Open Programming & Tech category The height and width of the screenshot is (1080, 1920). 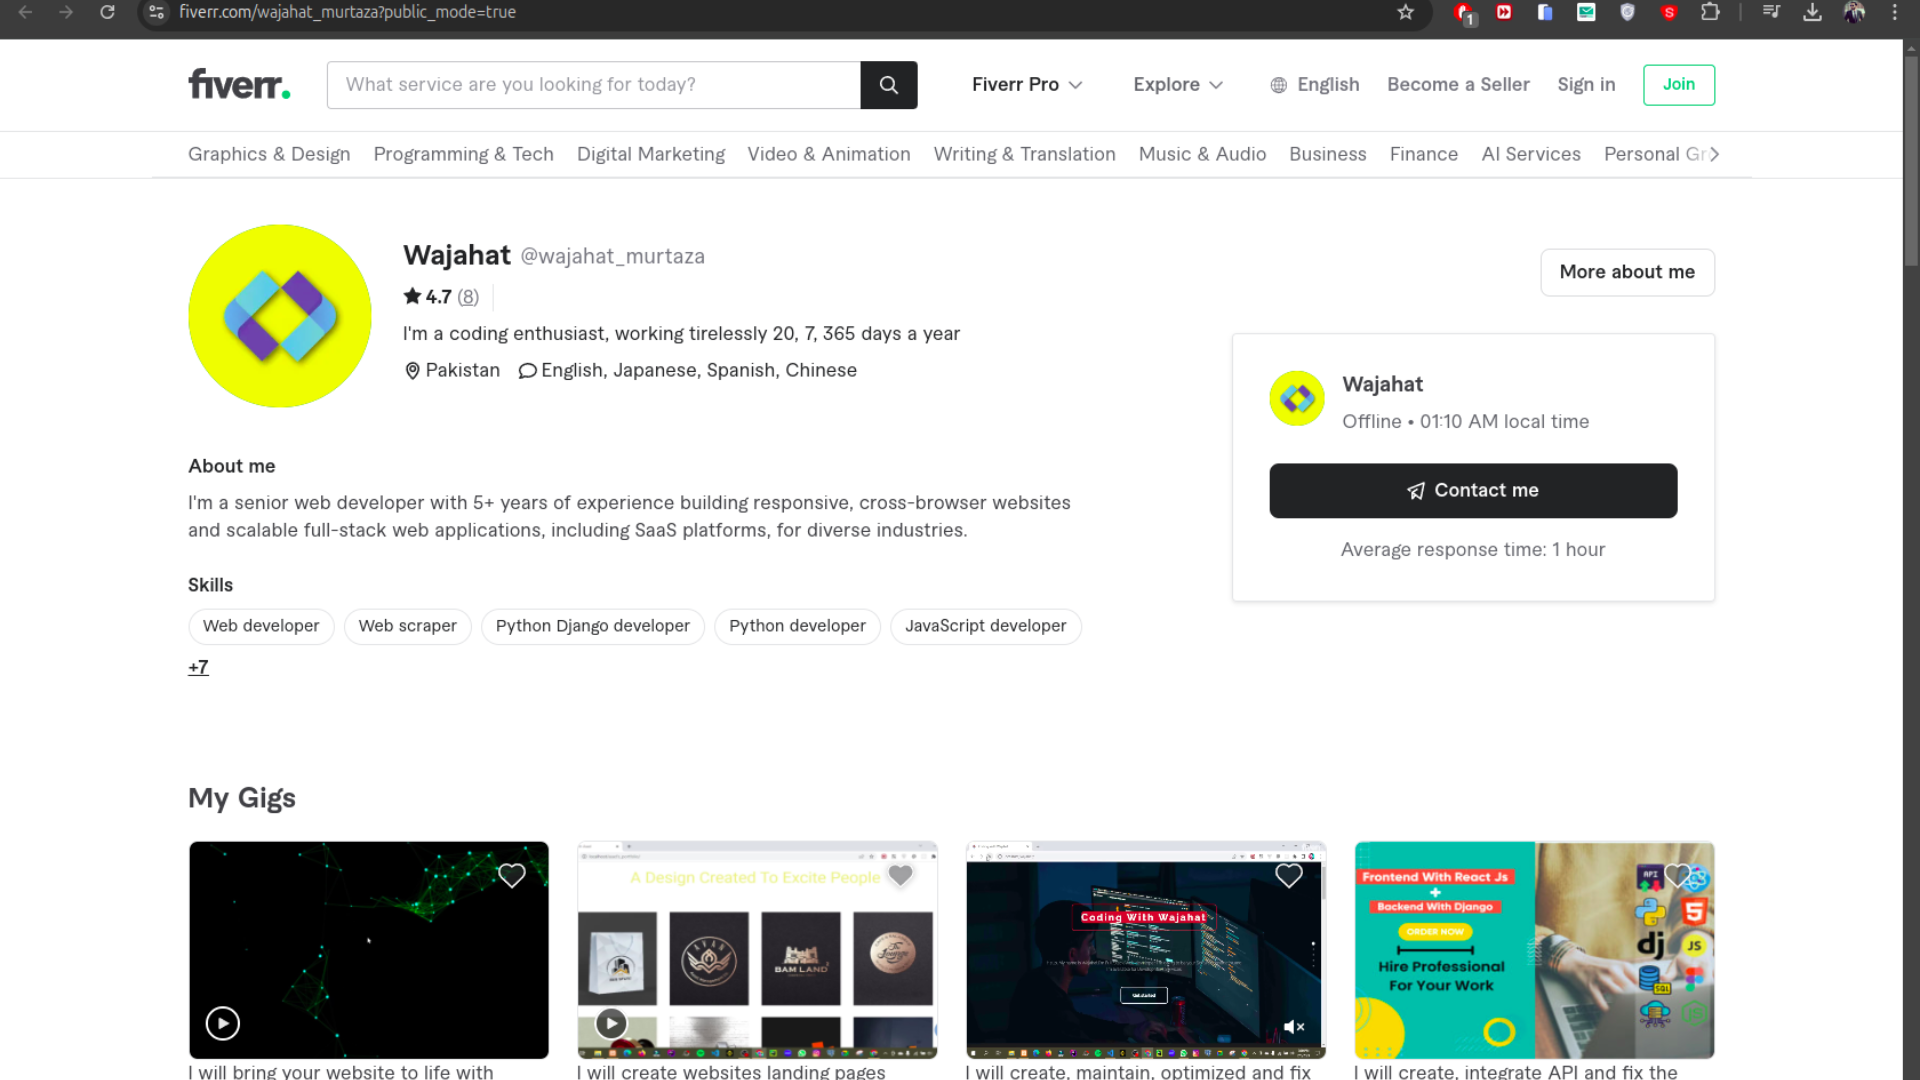click(463, 154)
